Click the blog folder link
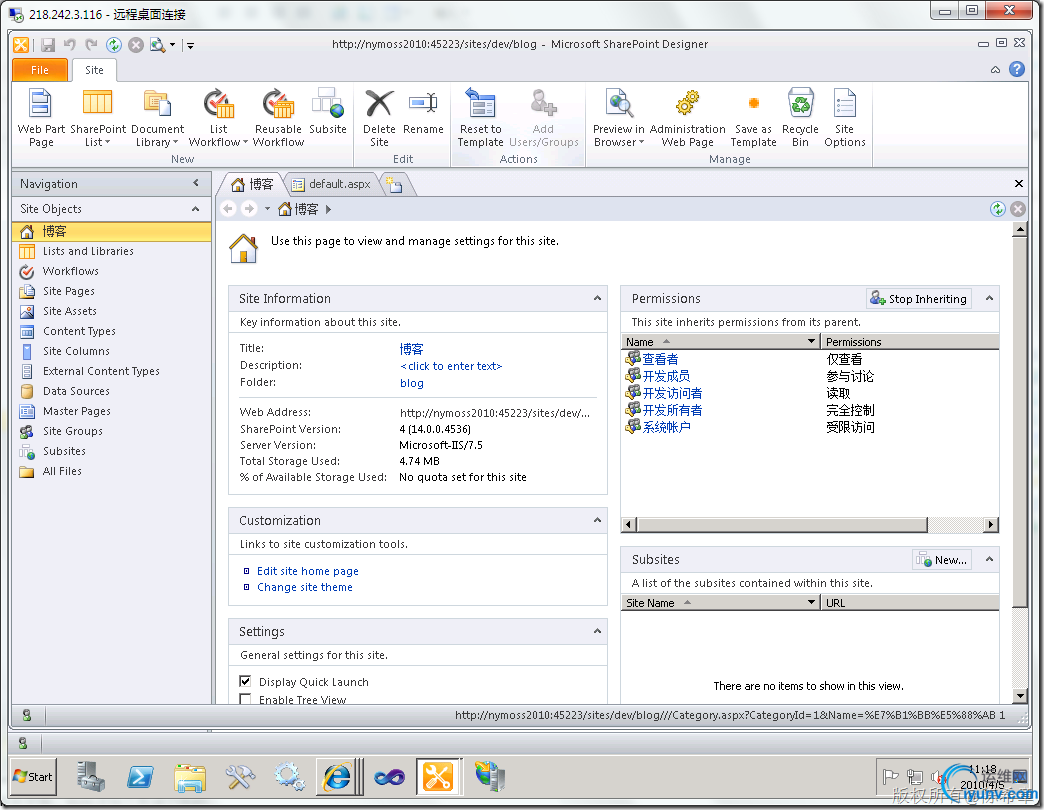Screen dimensions: 1044x810 pyautogui.click(x=411, y=383)
